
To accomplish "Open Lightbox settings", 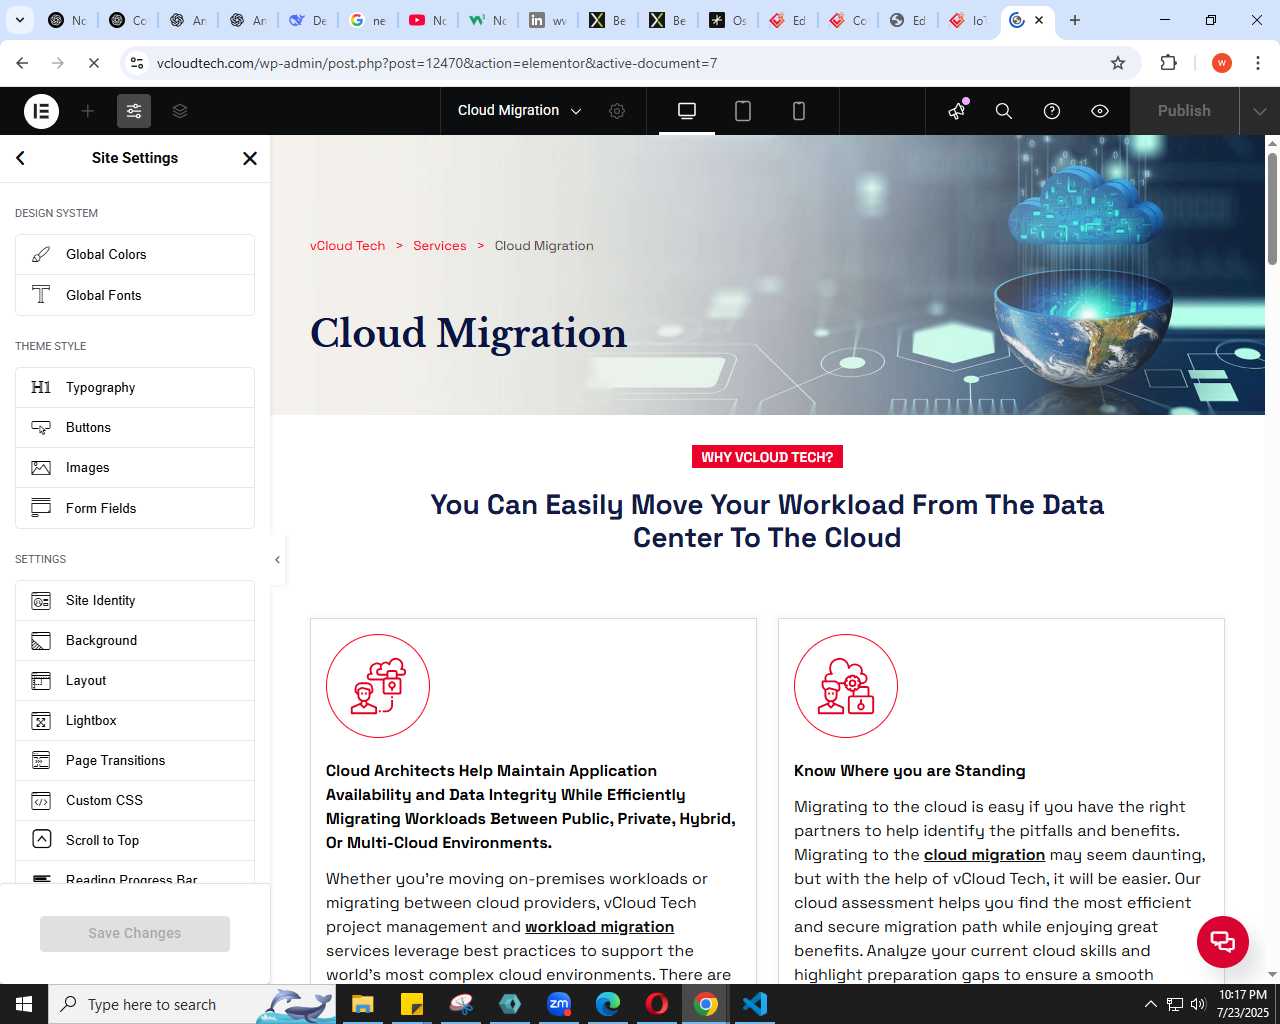I will pos(135,721).
